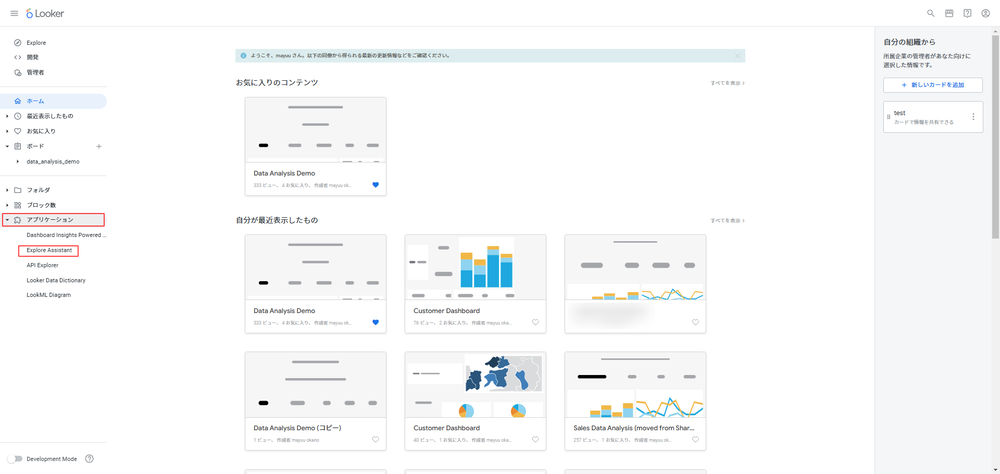
Task: Open Sales Data Analysis thumbnail
Action: tap(635, 385)
